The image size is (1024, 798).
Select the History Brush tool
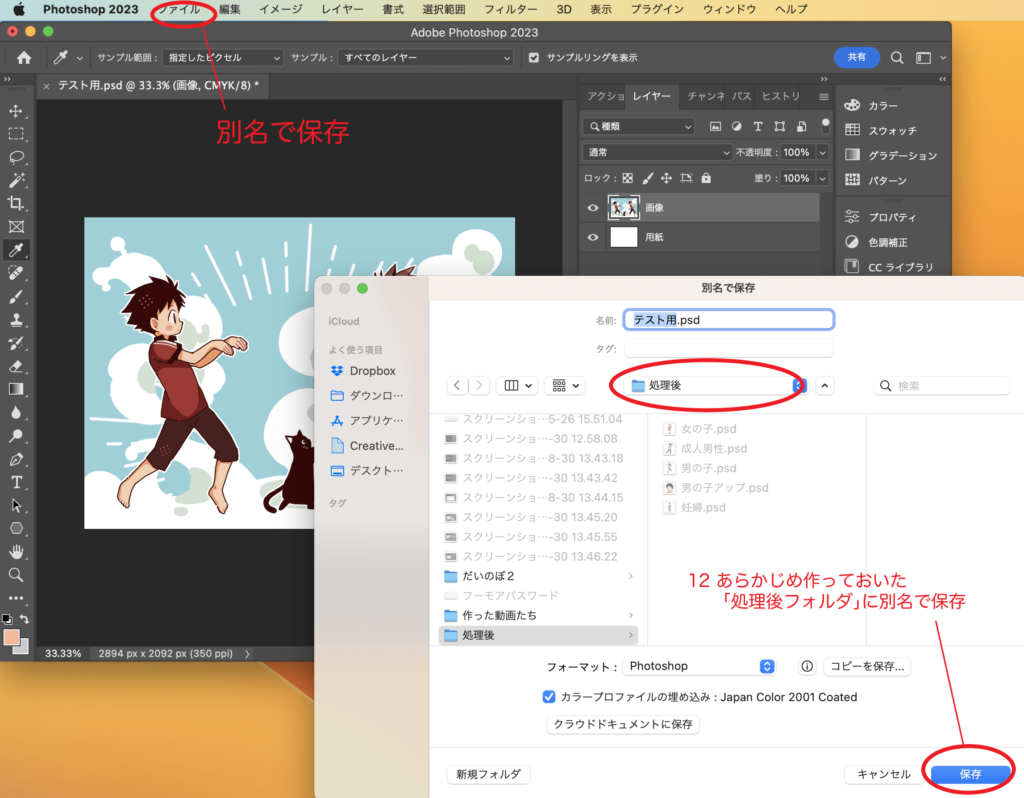coord(16,343)
